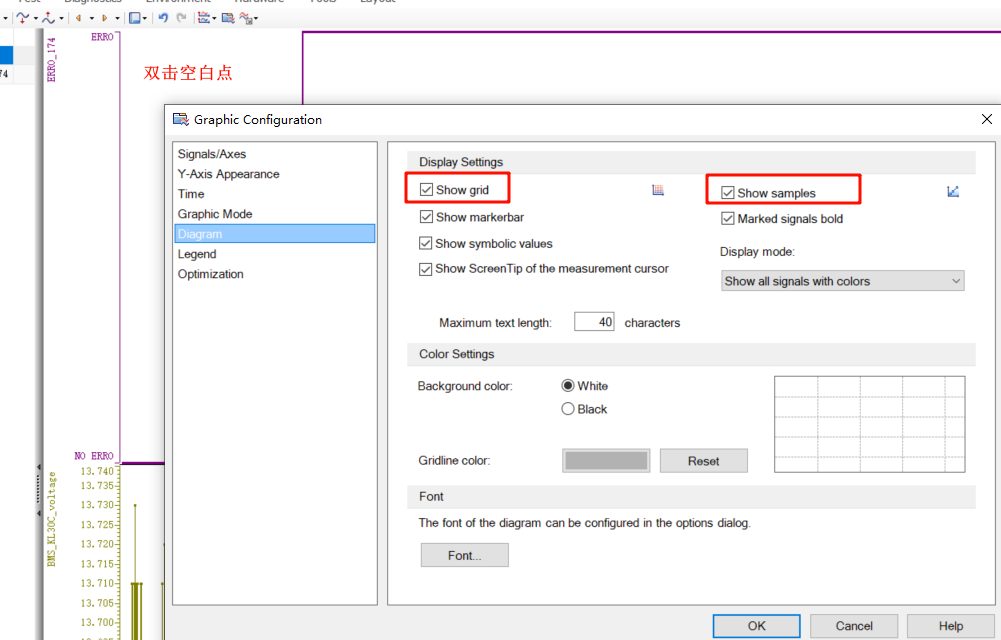Open the window layout icon dropdown arrow

click(x=145, y=18)
